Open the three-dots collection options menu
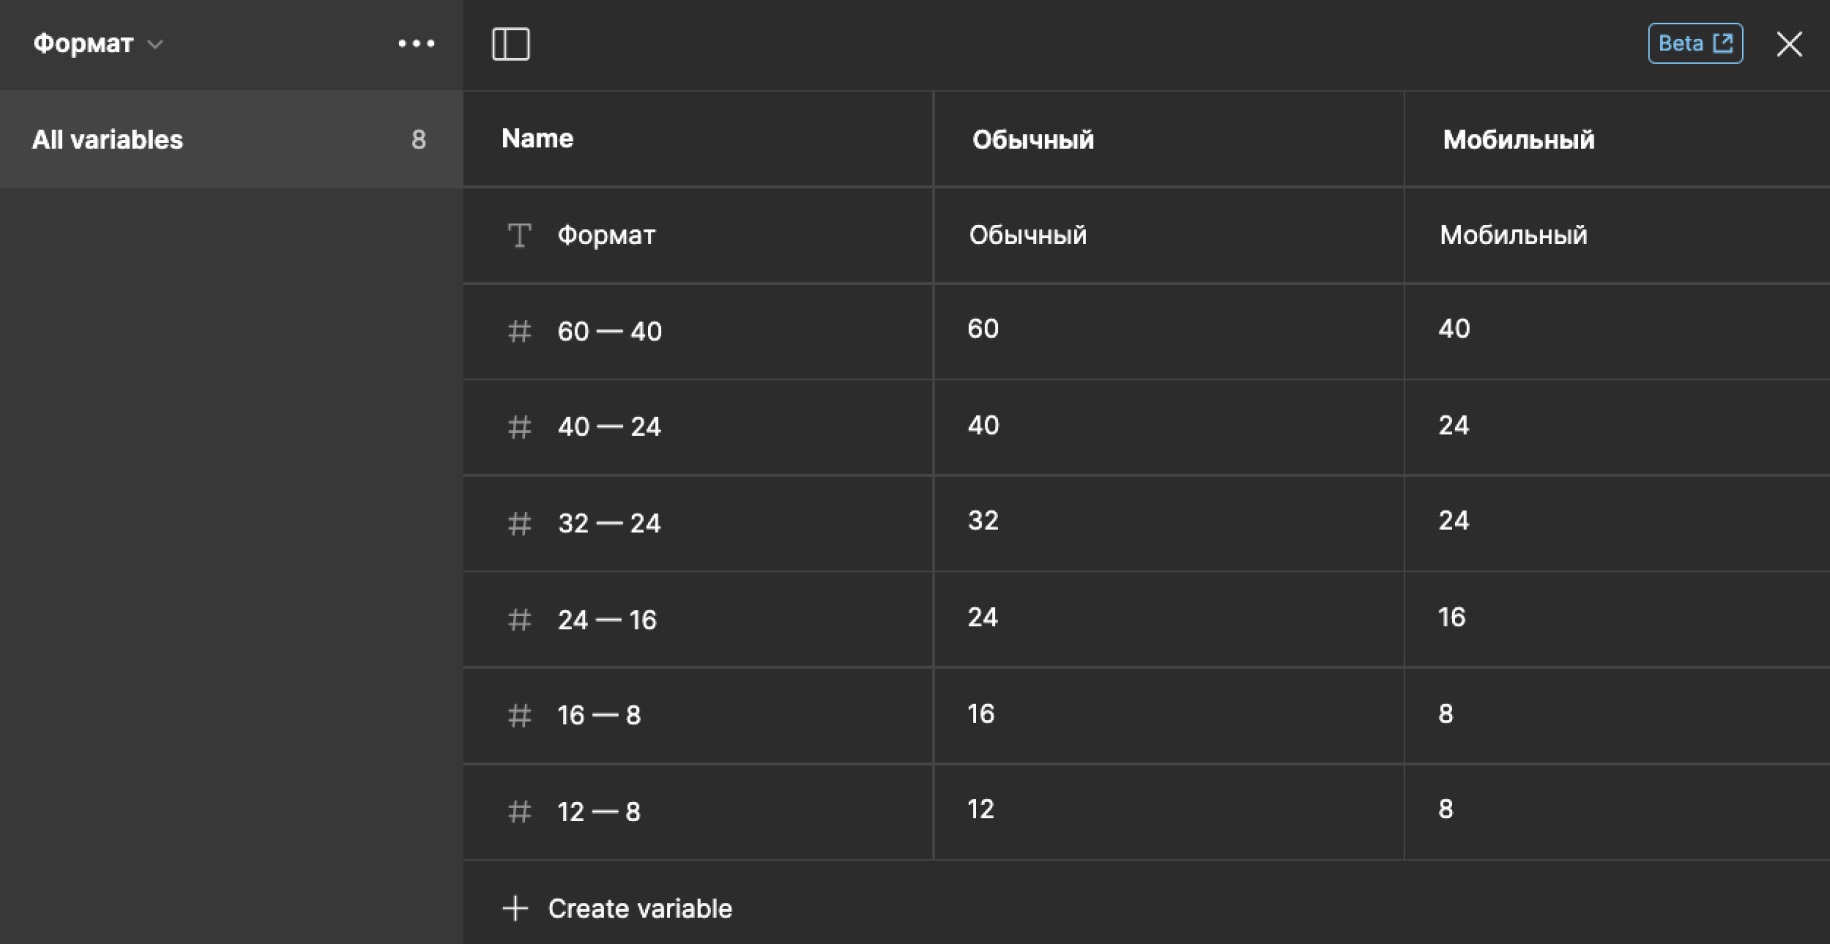Viewport: 1830px width, 944px height. click(x=416, y=44)
